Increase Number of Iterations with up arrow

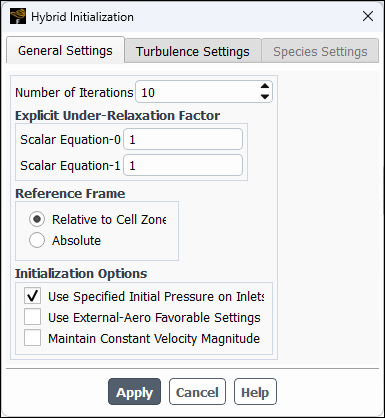pos(265,86)
